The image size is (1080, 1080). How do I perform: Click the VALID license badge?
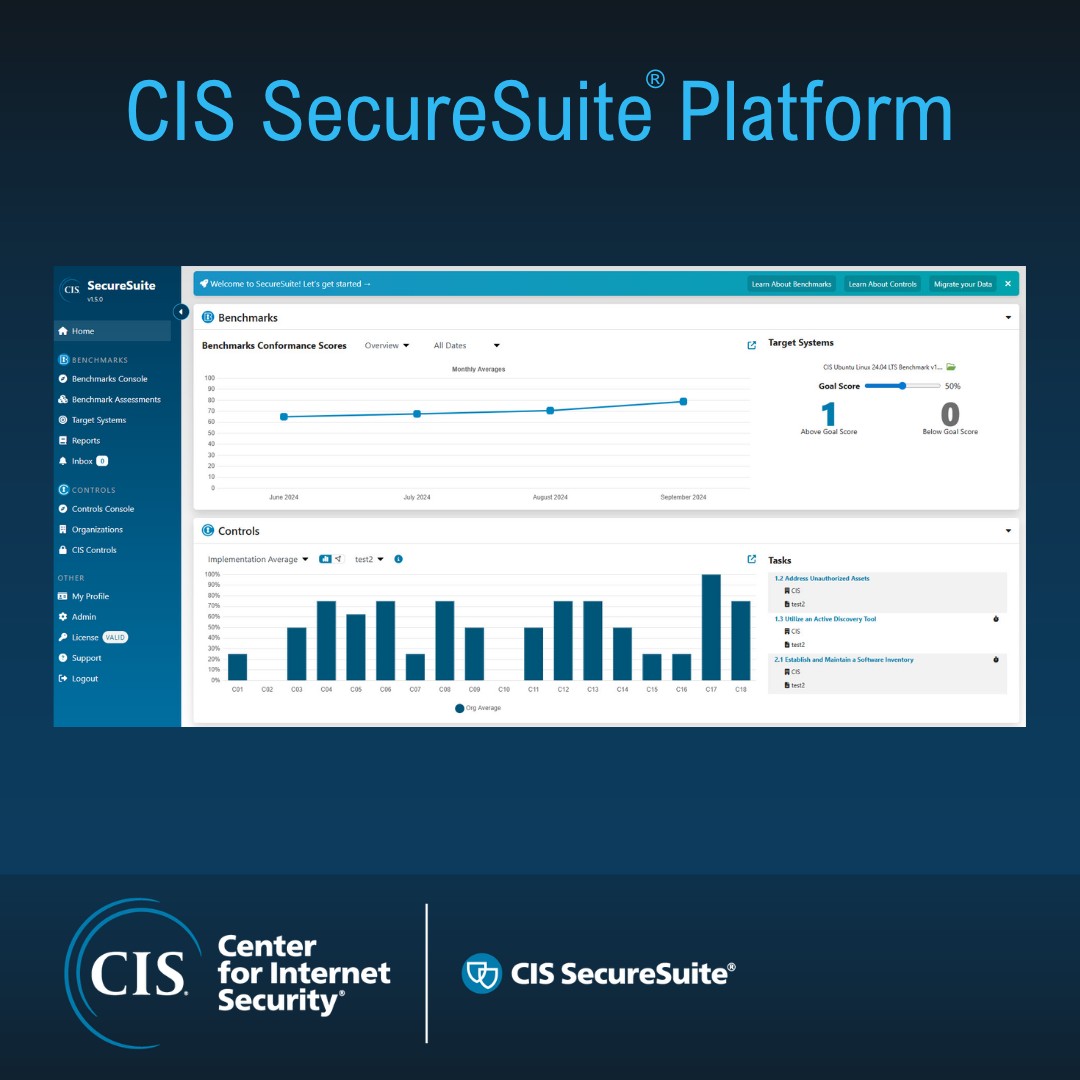click(115, 637)
